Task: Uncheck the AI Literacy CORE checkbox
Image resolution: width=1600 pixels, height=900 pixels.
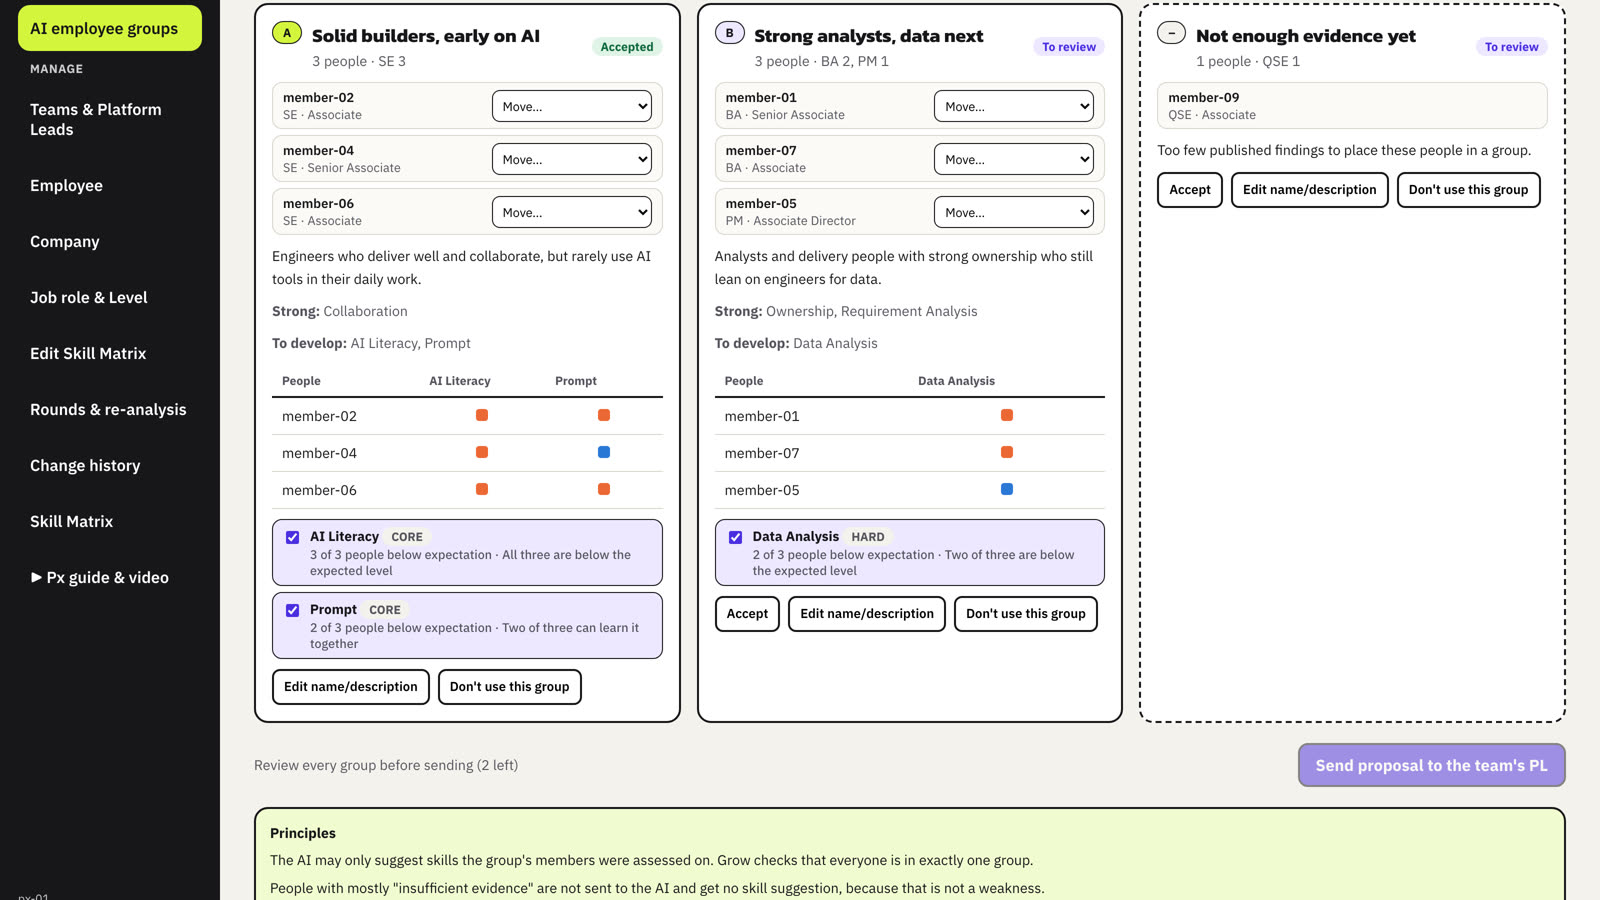Action: [293, 537]
